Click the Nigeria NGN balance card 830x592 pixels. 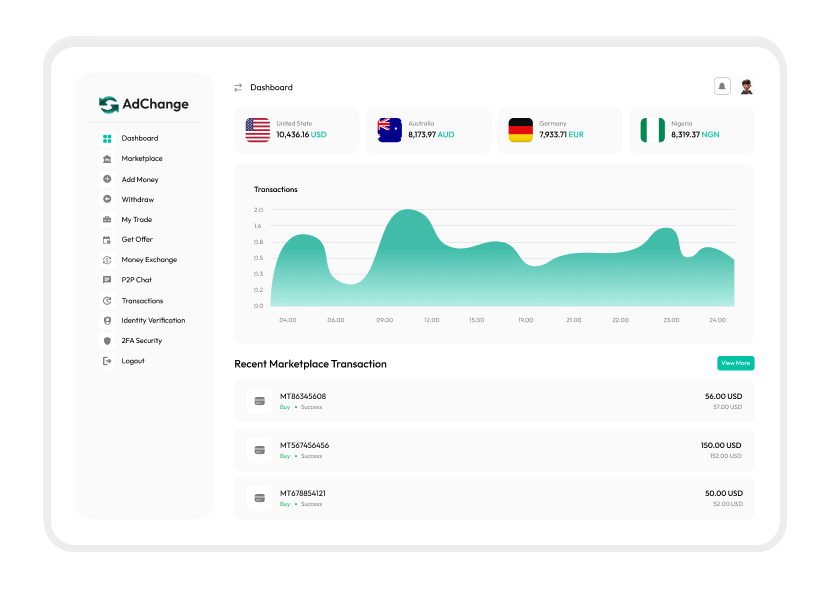(691, 130)
